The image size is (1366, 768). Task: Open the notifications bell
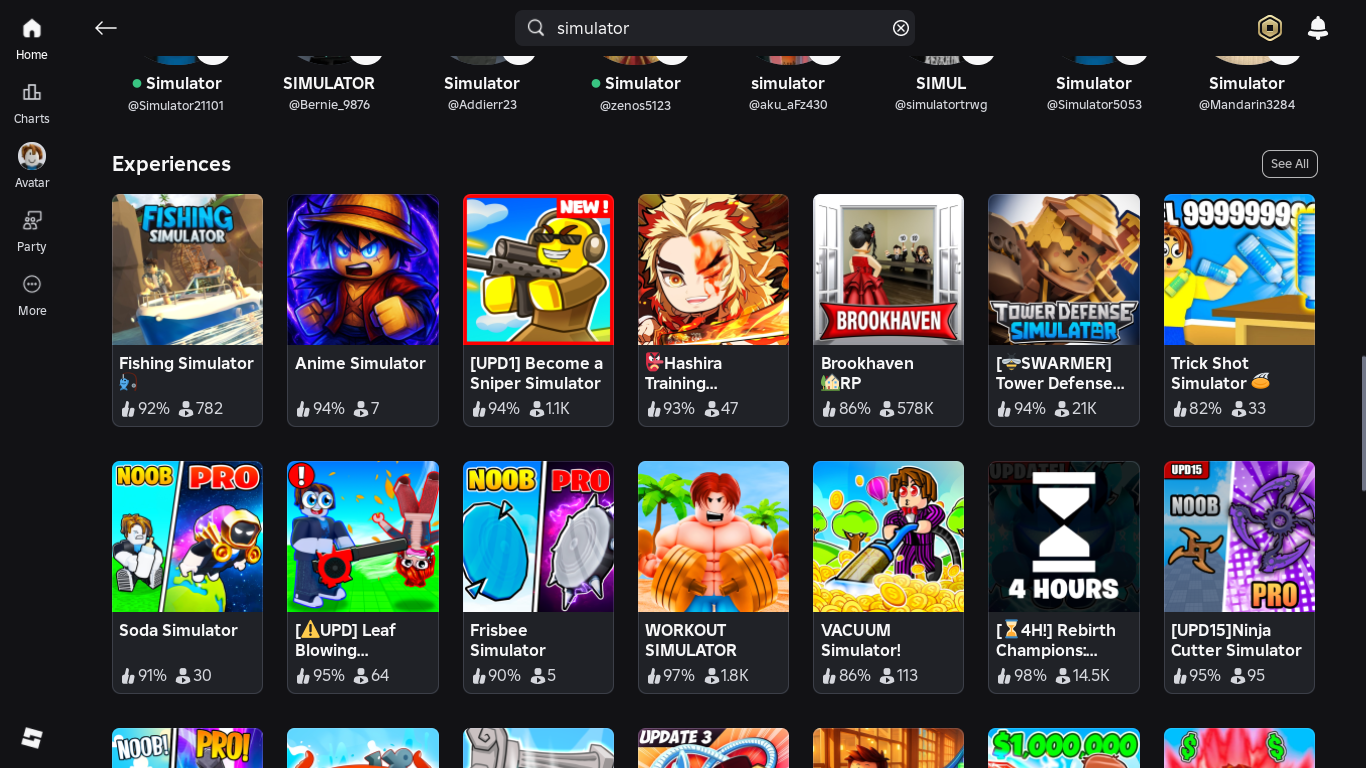[x=1318, y=28]
